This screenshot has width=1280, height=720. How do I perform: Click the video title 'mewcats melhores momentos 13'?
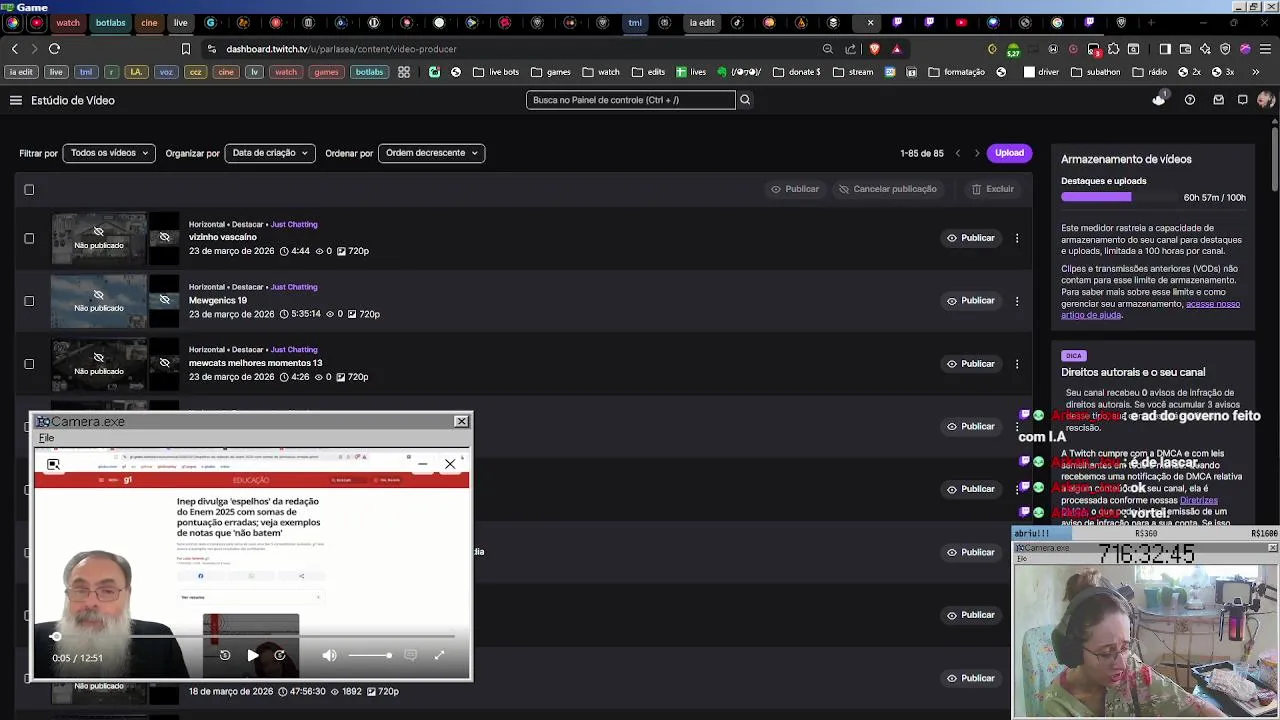coord(255,363)
